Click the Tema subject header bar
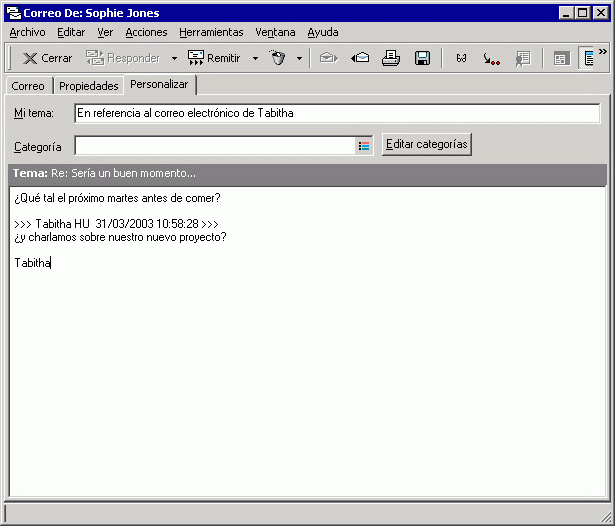 [x=308, y=173]
